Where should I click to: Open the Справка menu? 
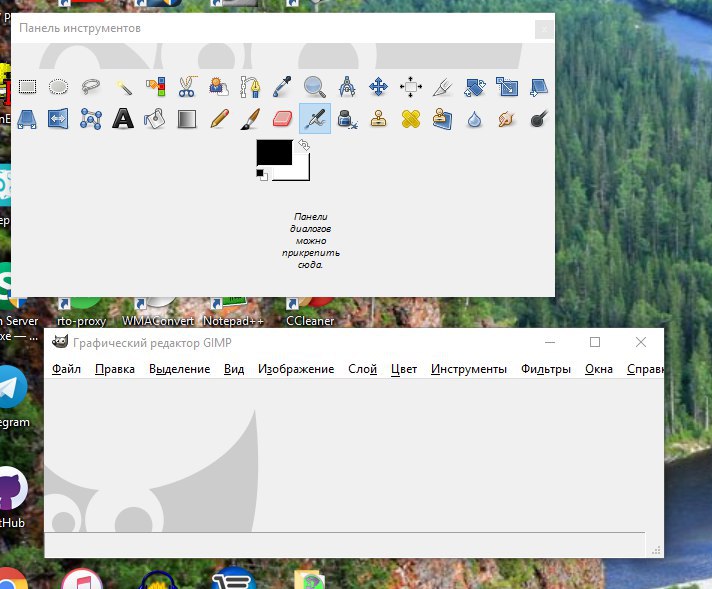coord(645,369)
